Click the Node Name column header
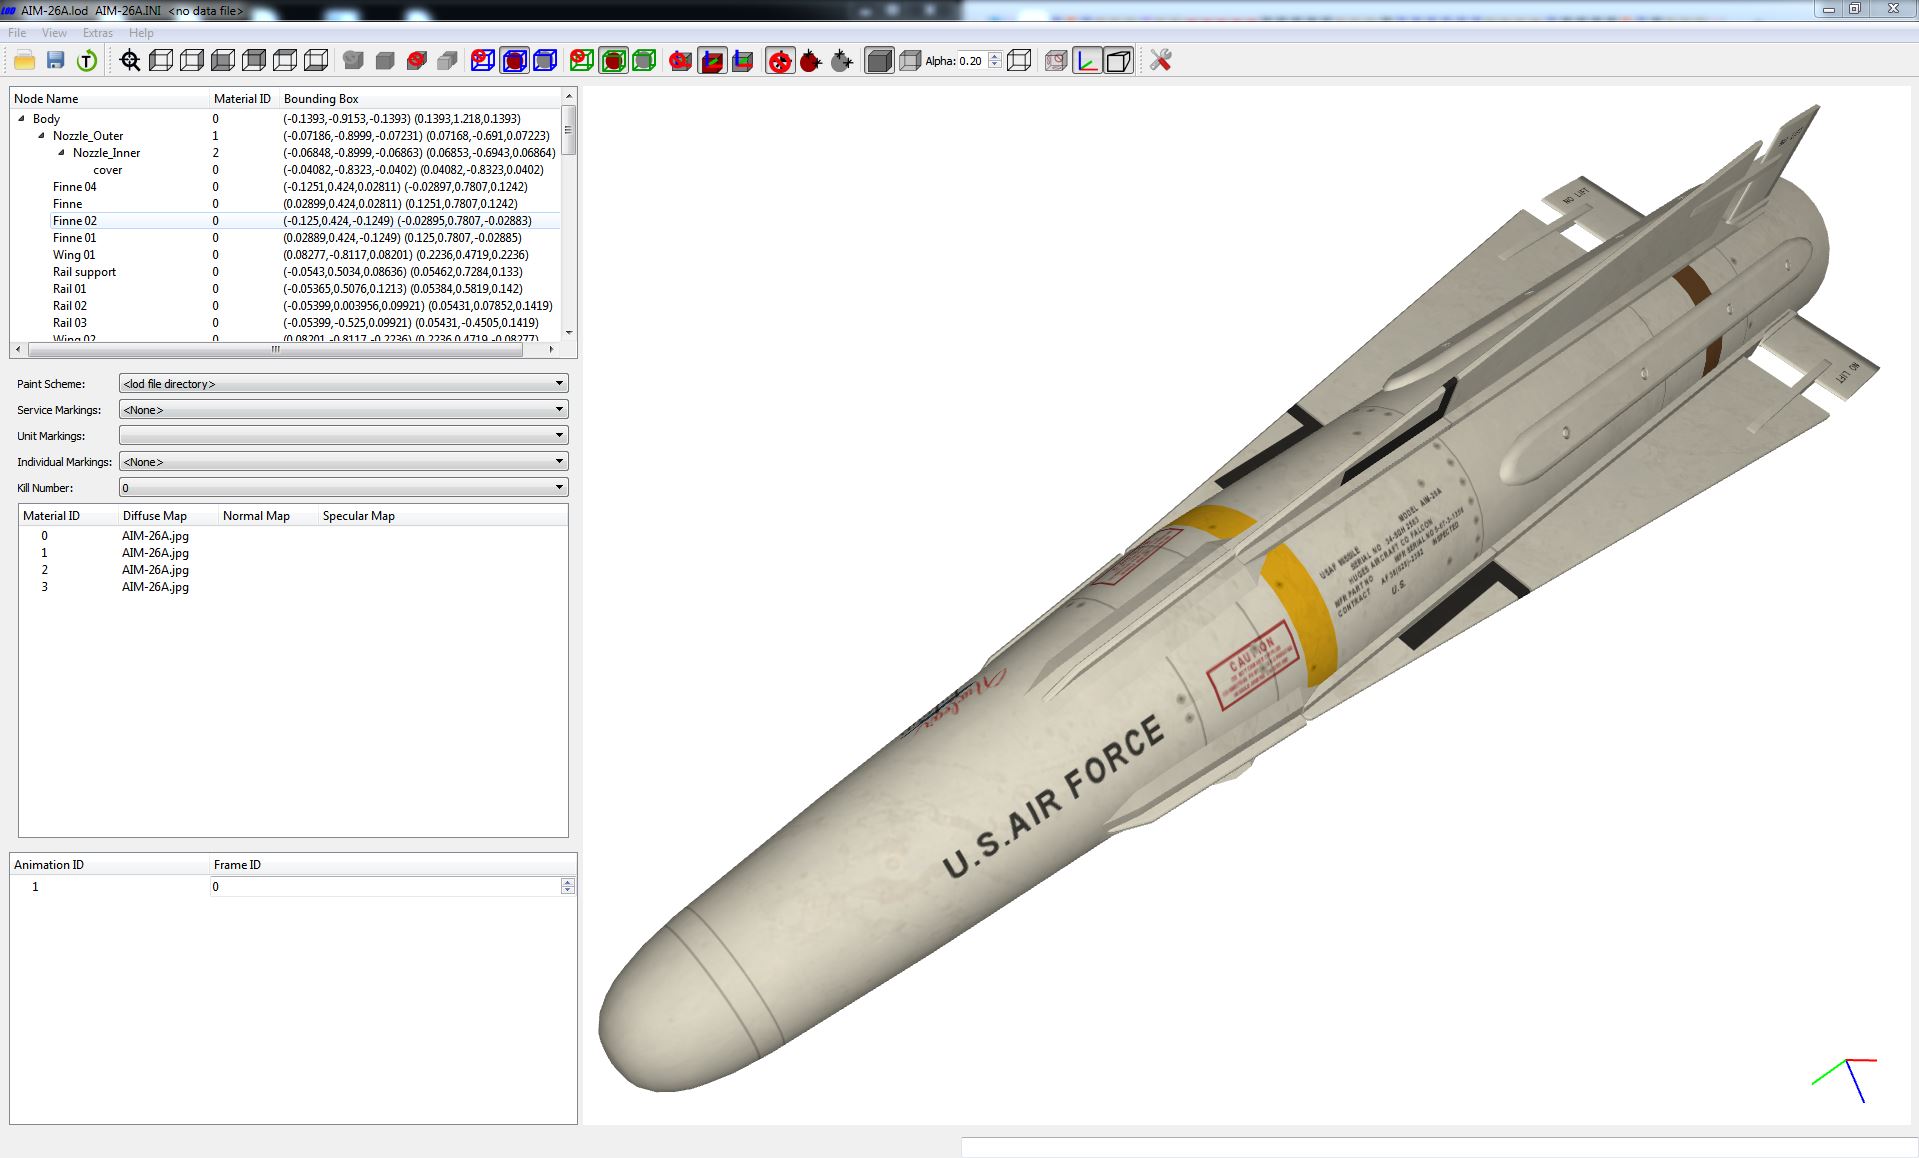This screenshot has width=1919, height=1158. point(110,99)
